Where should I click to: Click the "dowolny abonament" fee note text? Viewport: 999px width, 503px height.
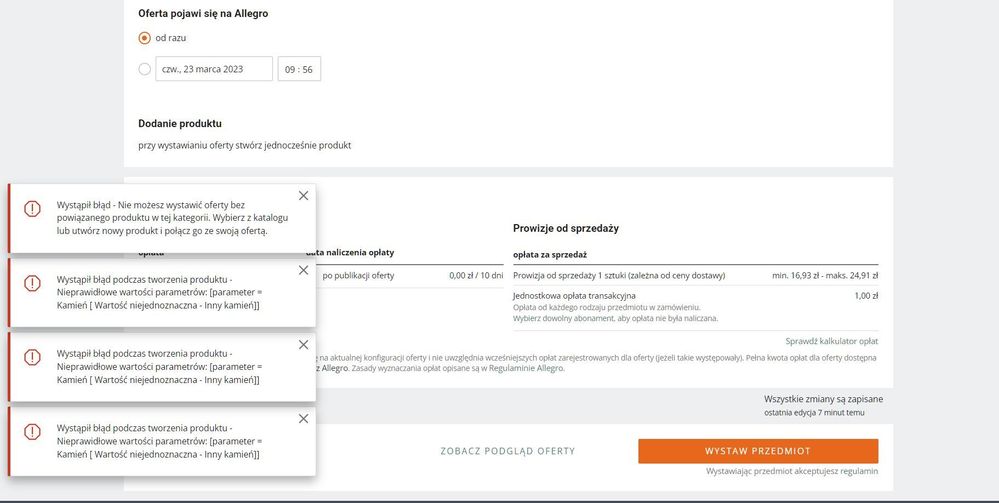tap(615, 318)
